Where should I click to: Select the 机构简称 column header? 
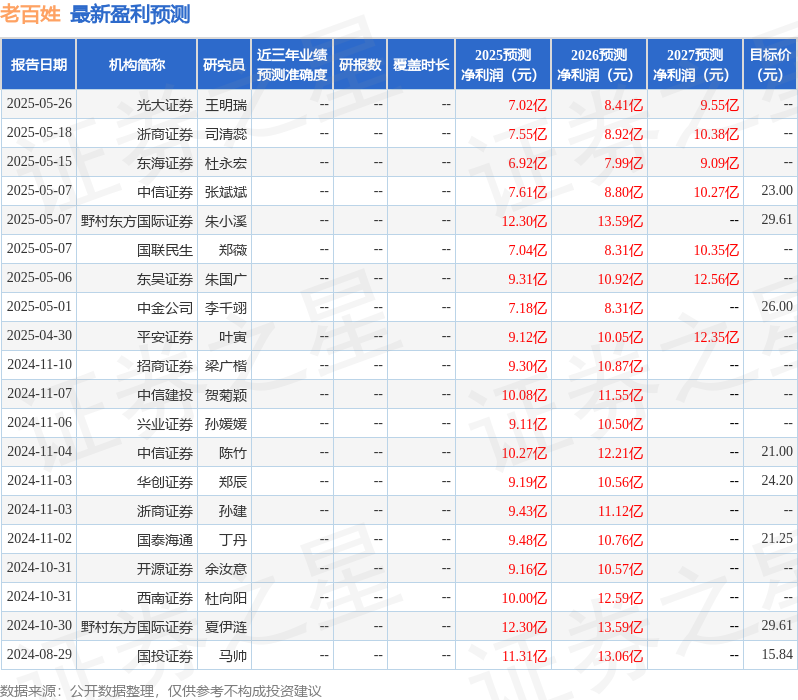(136, 65)
